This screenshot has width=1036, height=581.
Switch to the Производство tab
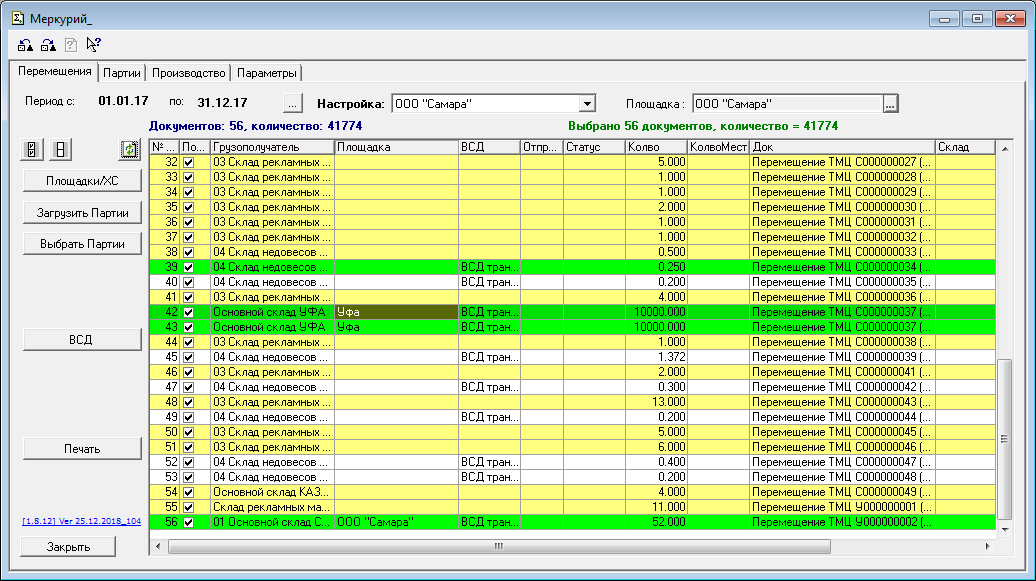[188, 73]
